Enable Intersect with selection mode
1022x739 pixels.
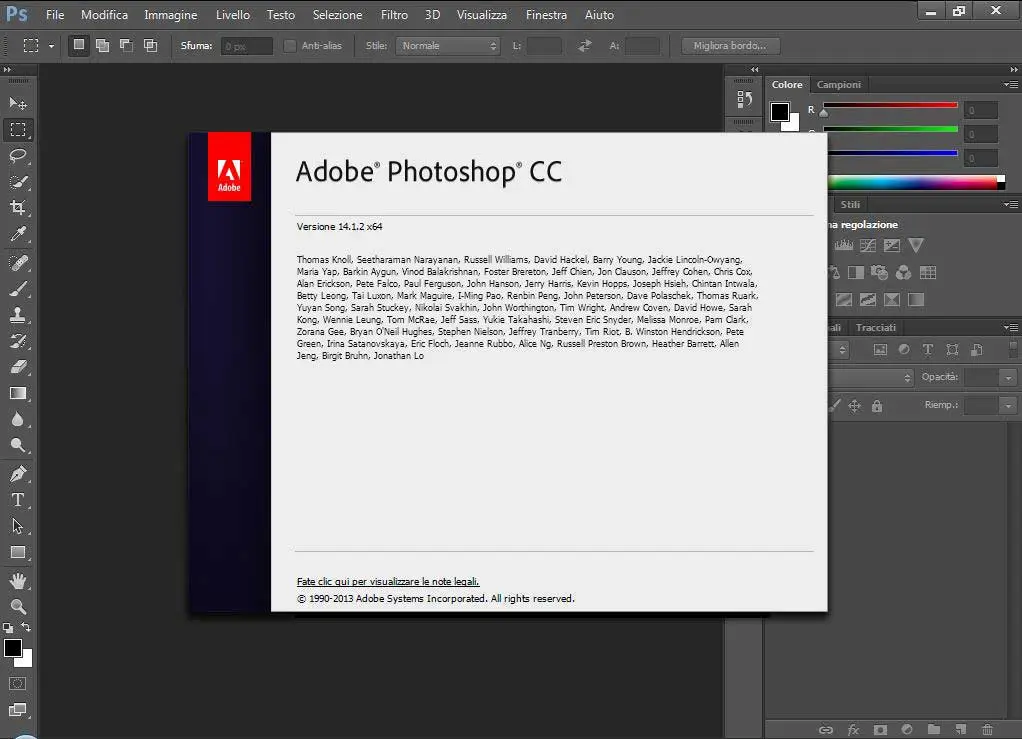pyautogui.click(x=151, y=45)
